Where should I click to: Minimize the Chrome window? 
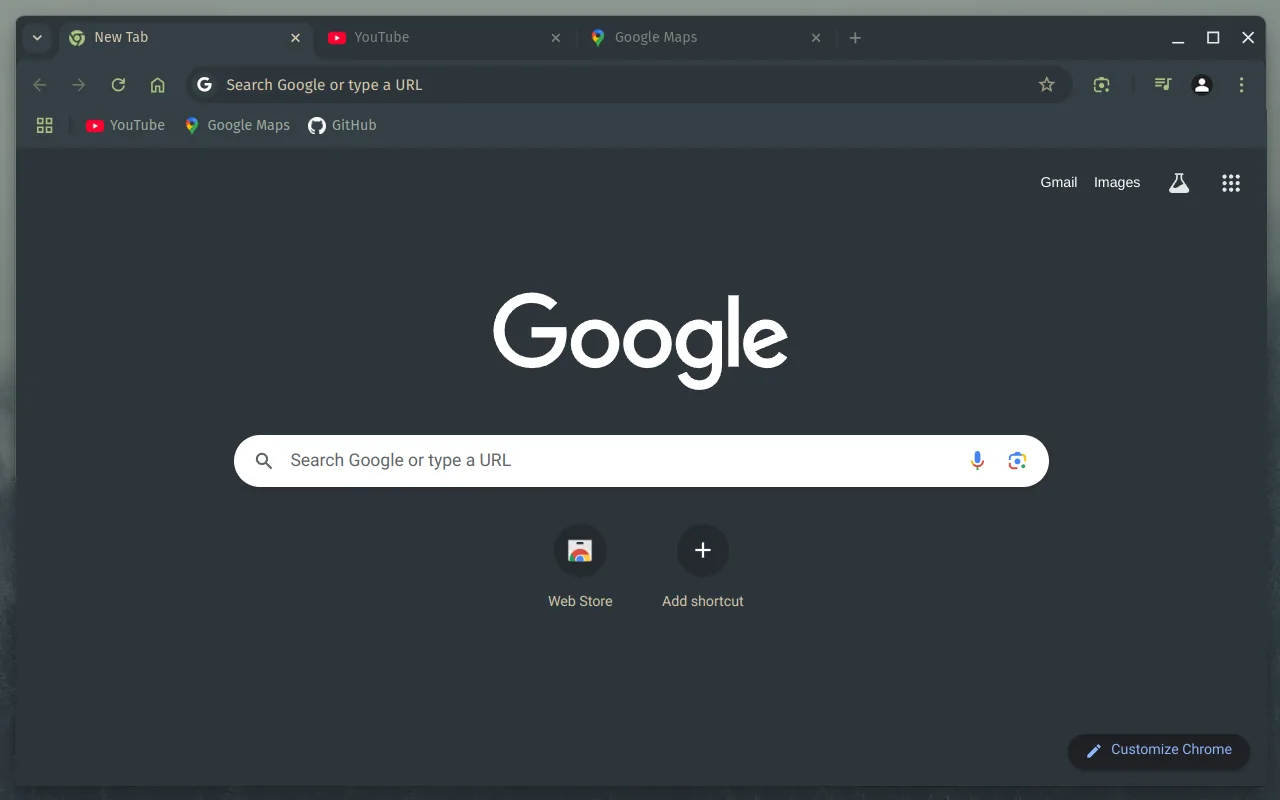pos(1178,38)
